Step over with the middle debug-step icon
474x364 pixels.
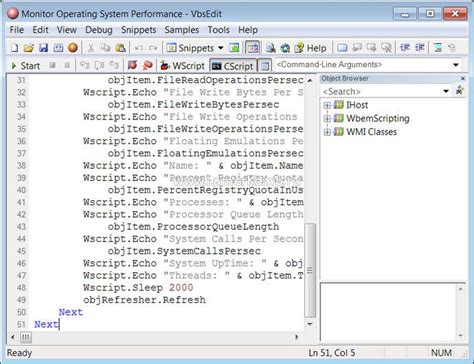tap(99, 65)
